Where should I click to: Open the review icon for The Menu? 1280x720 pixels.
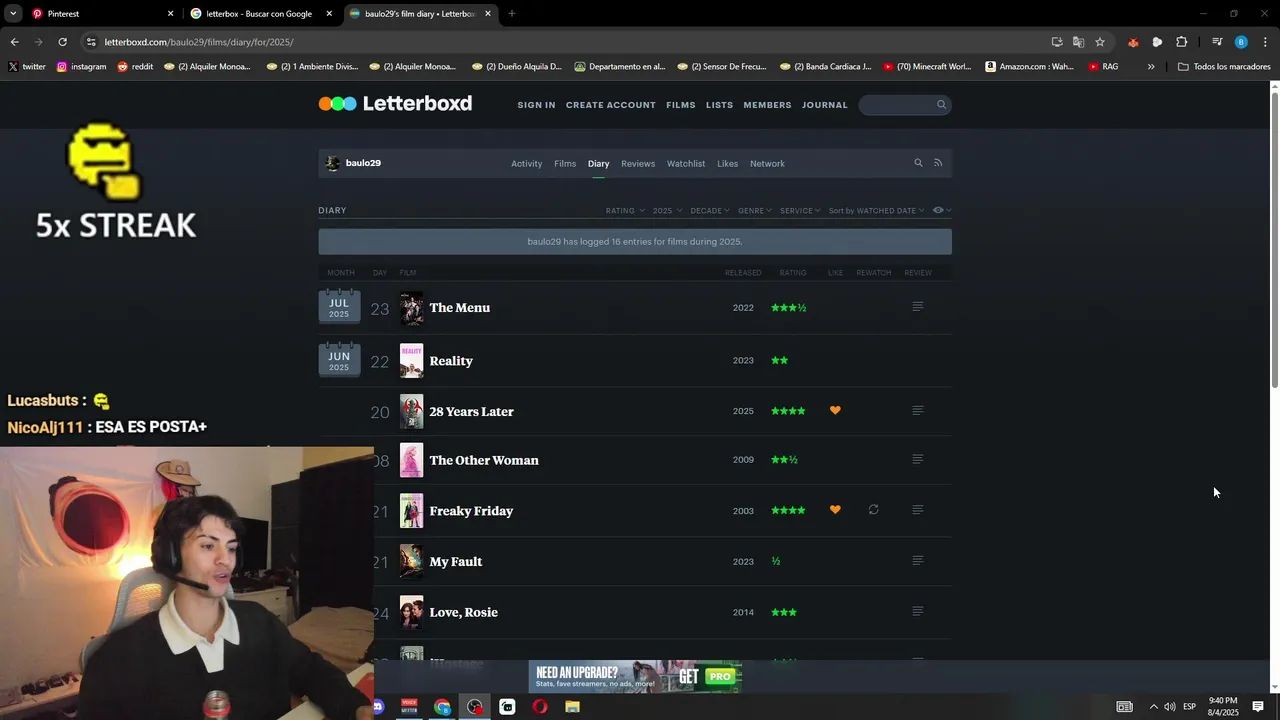tap(917, 307)
